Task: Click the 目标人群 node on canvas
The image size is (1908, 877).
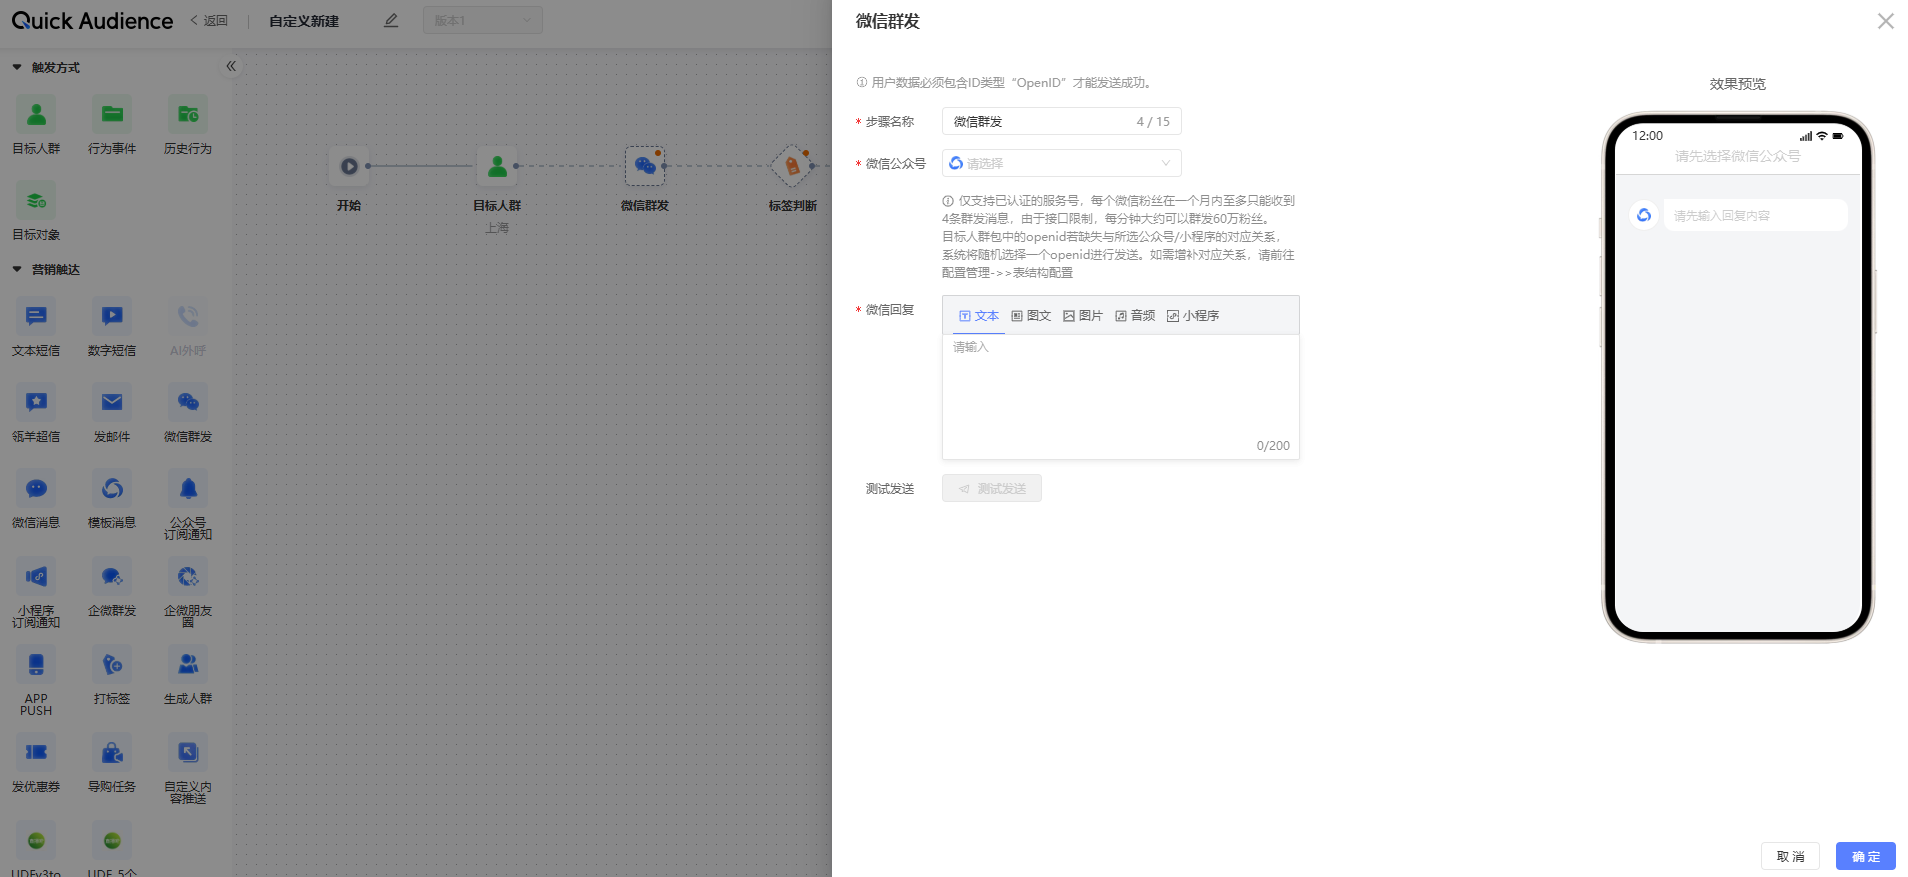Action: click(497, 166)
